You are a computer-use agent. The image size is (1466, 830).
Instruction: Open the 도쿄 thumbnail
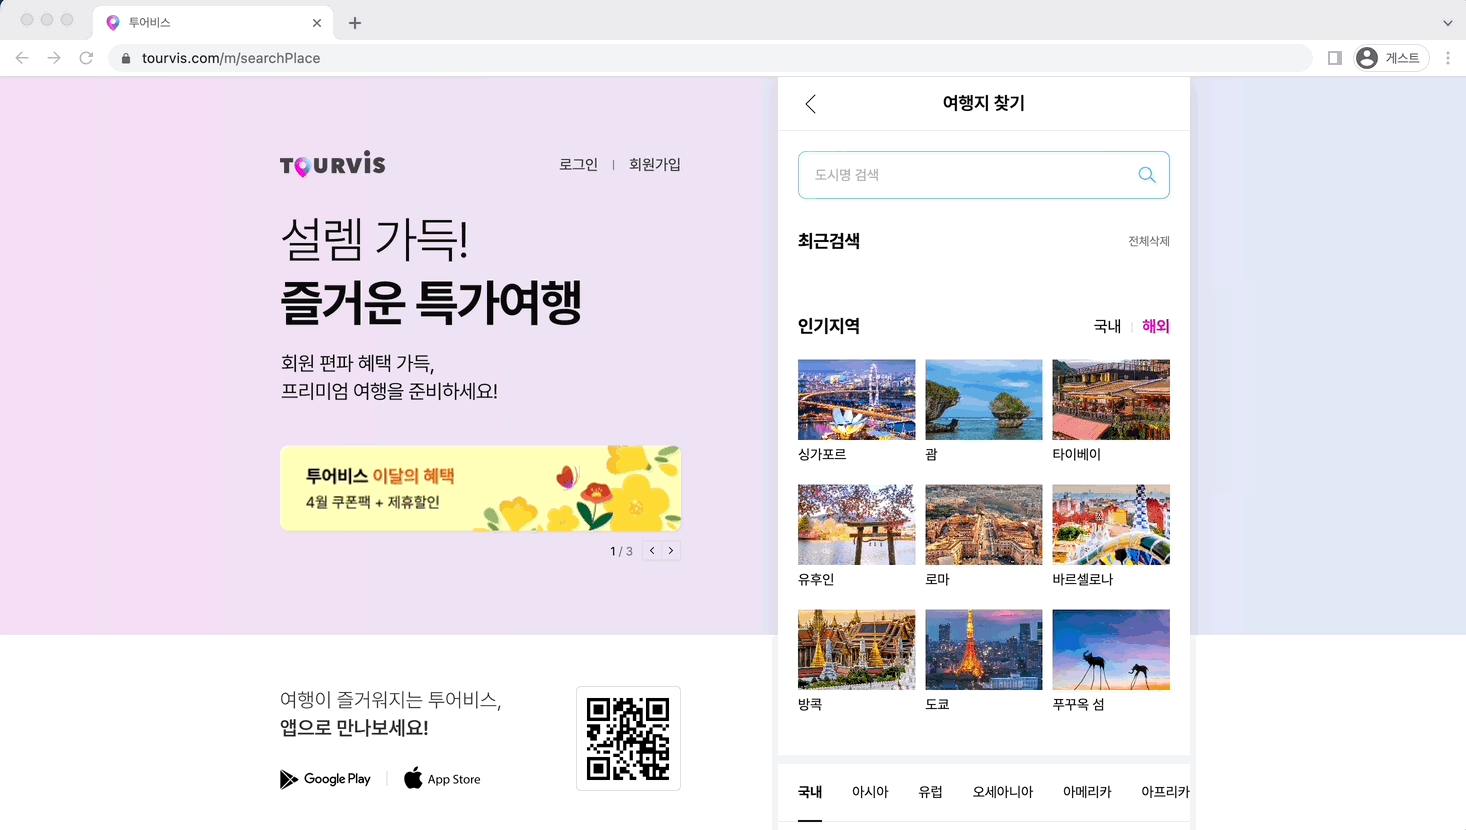point(983,650)
